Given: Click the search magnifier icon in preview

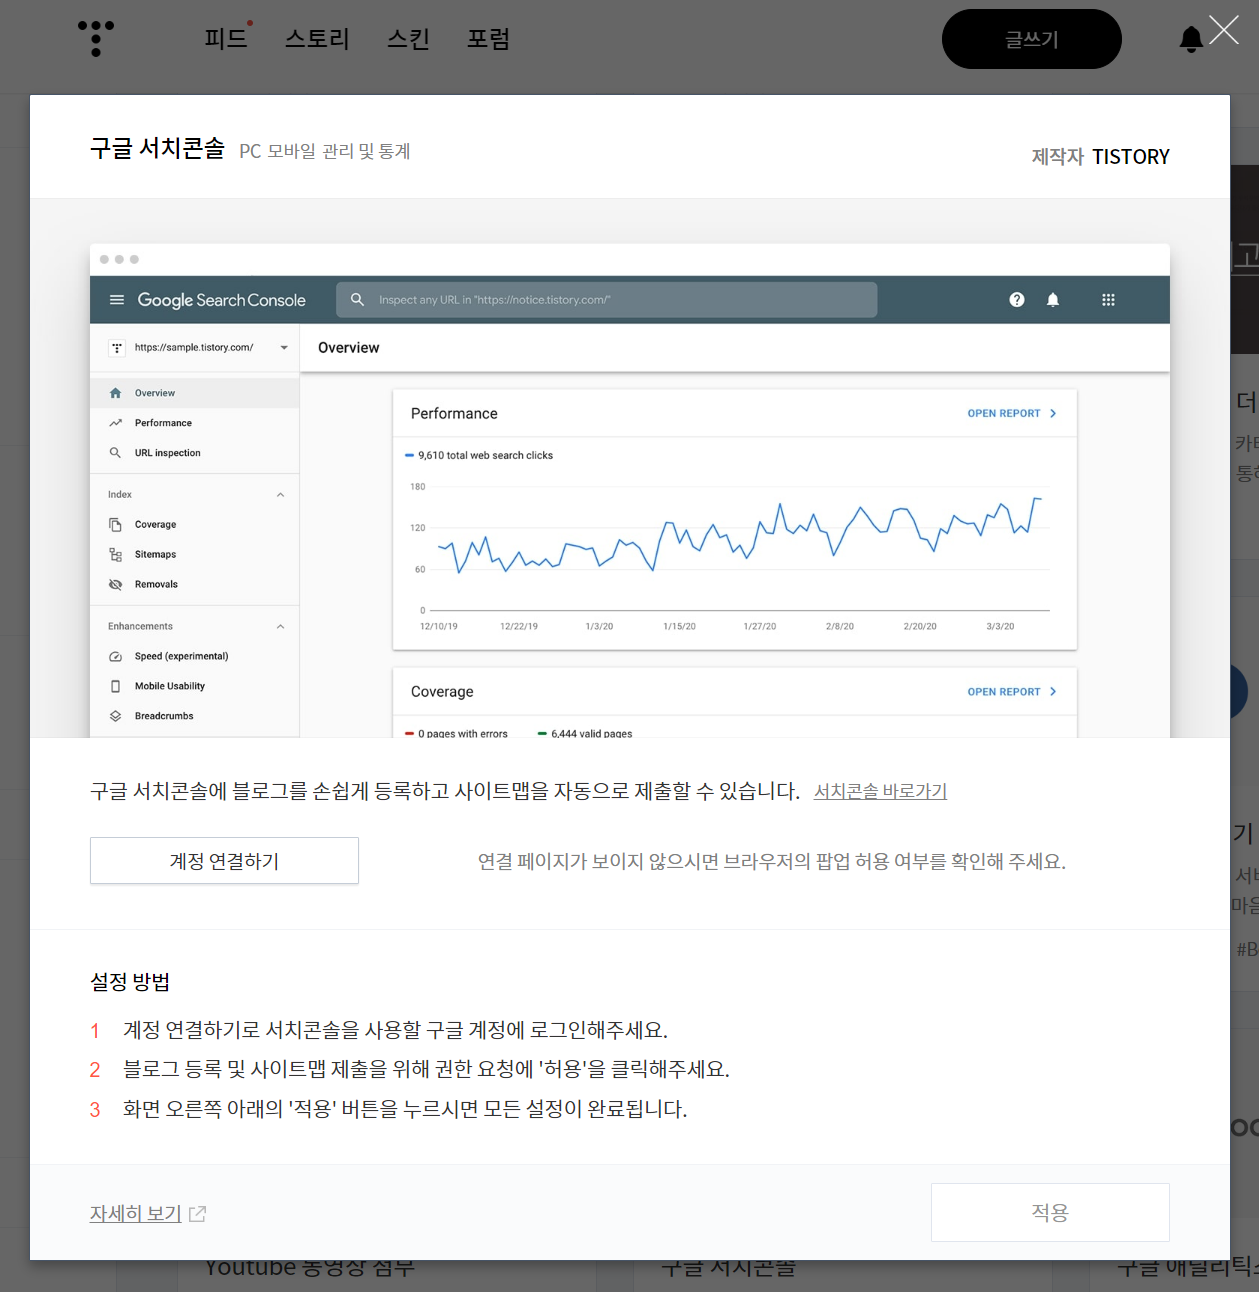Looking at the screenshot, I should 357,300.
